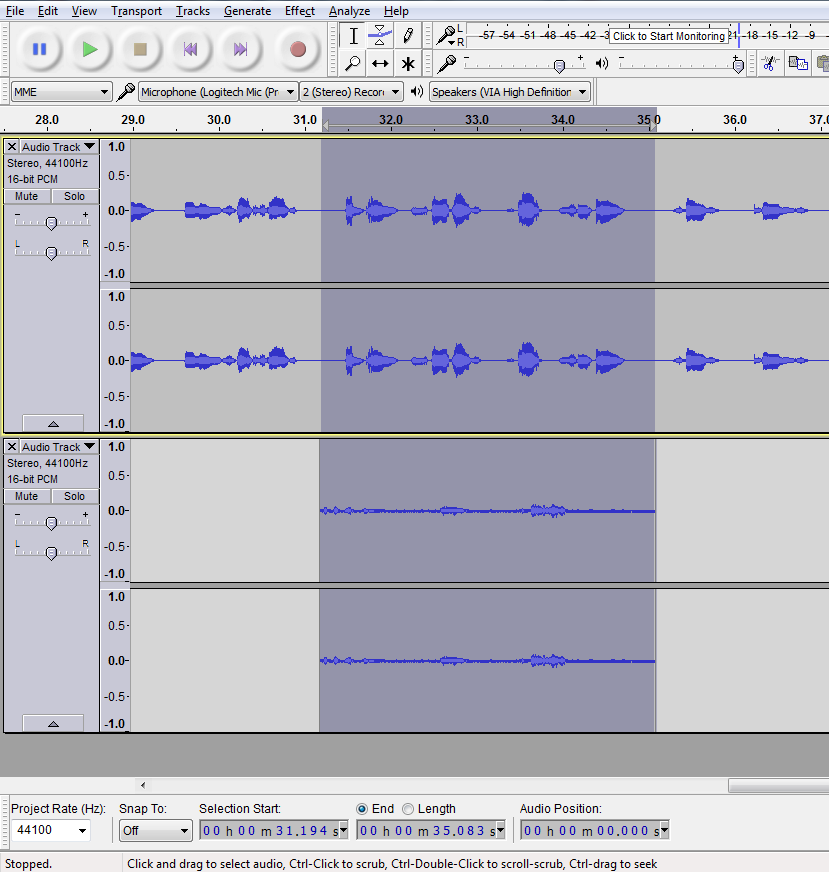
Task: Click the Pause transport button
Action: click(x=39, y=49)
